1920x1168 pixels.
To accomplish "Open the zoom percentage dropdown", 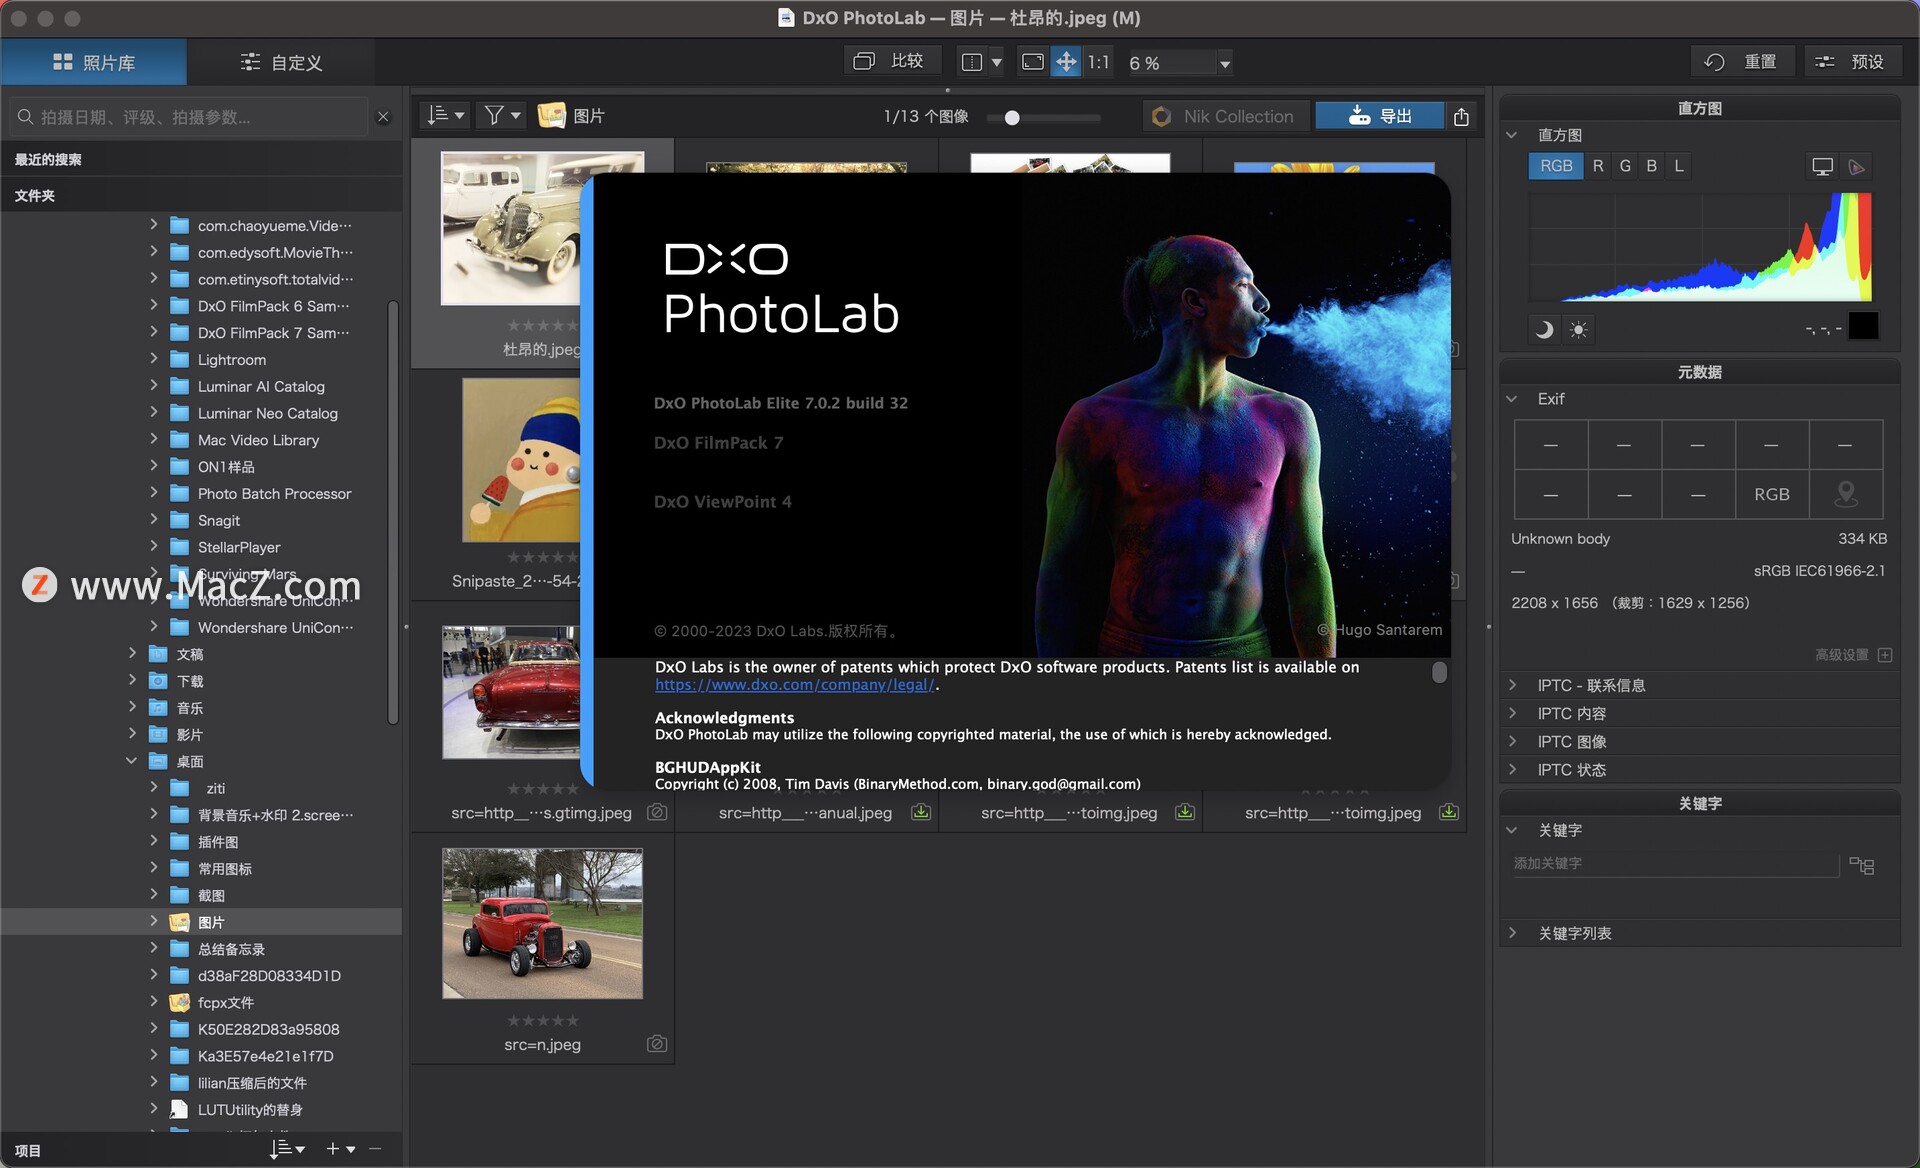I will (1224, 63).
